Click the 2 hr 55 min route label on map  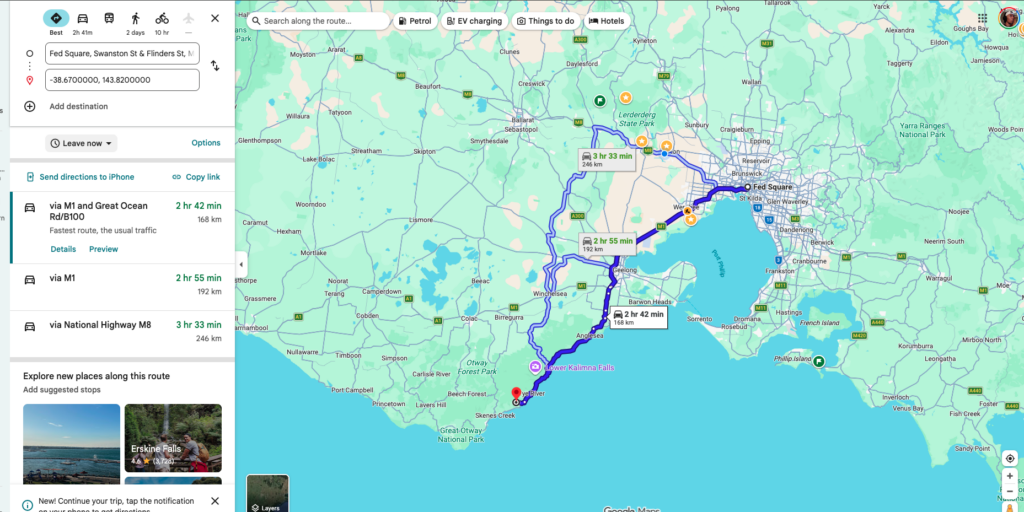607,244
